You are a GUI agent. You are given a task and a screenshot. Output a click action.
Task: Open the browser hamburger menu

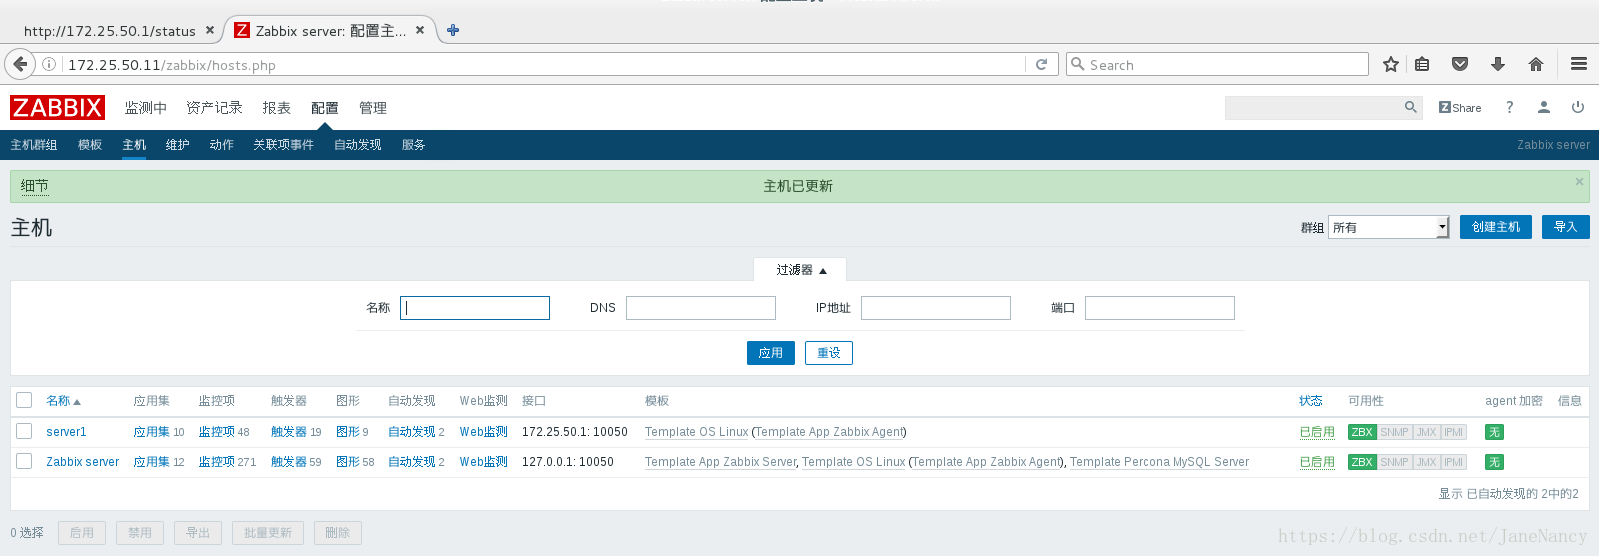(1579, 64)
